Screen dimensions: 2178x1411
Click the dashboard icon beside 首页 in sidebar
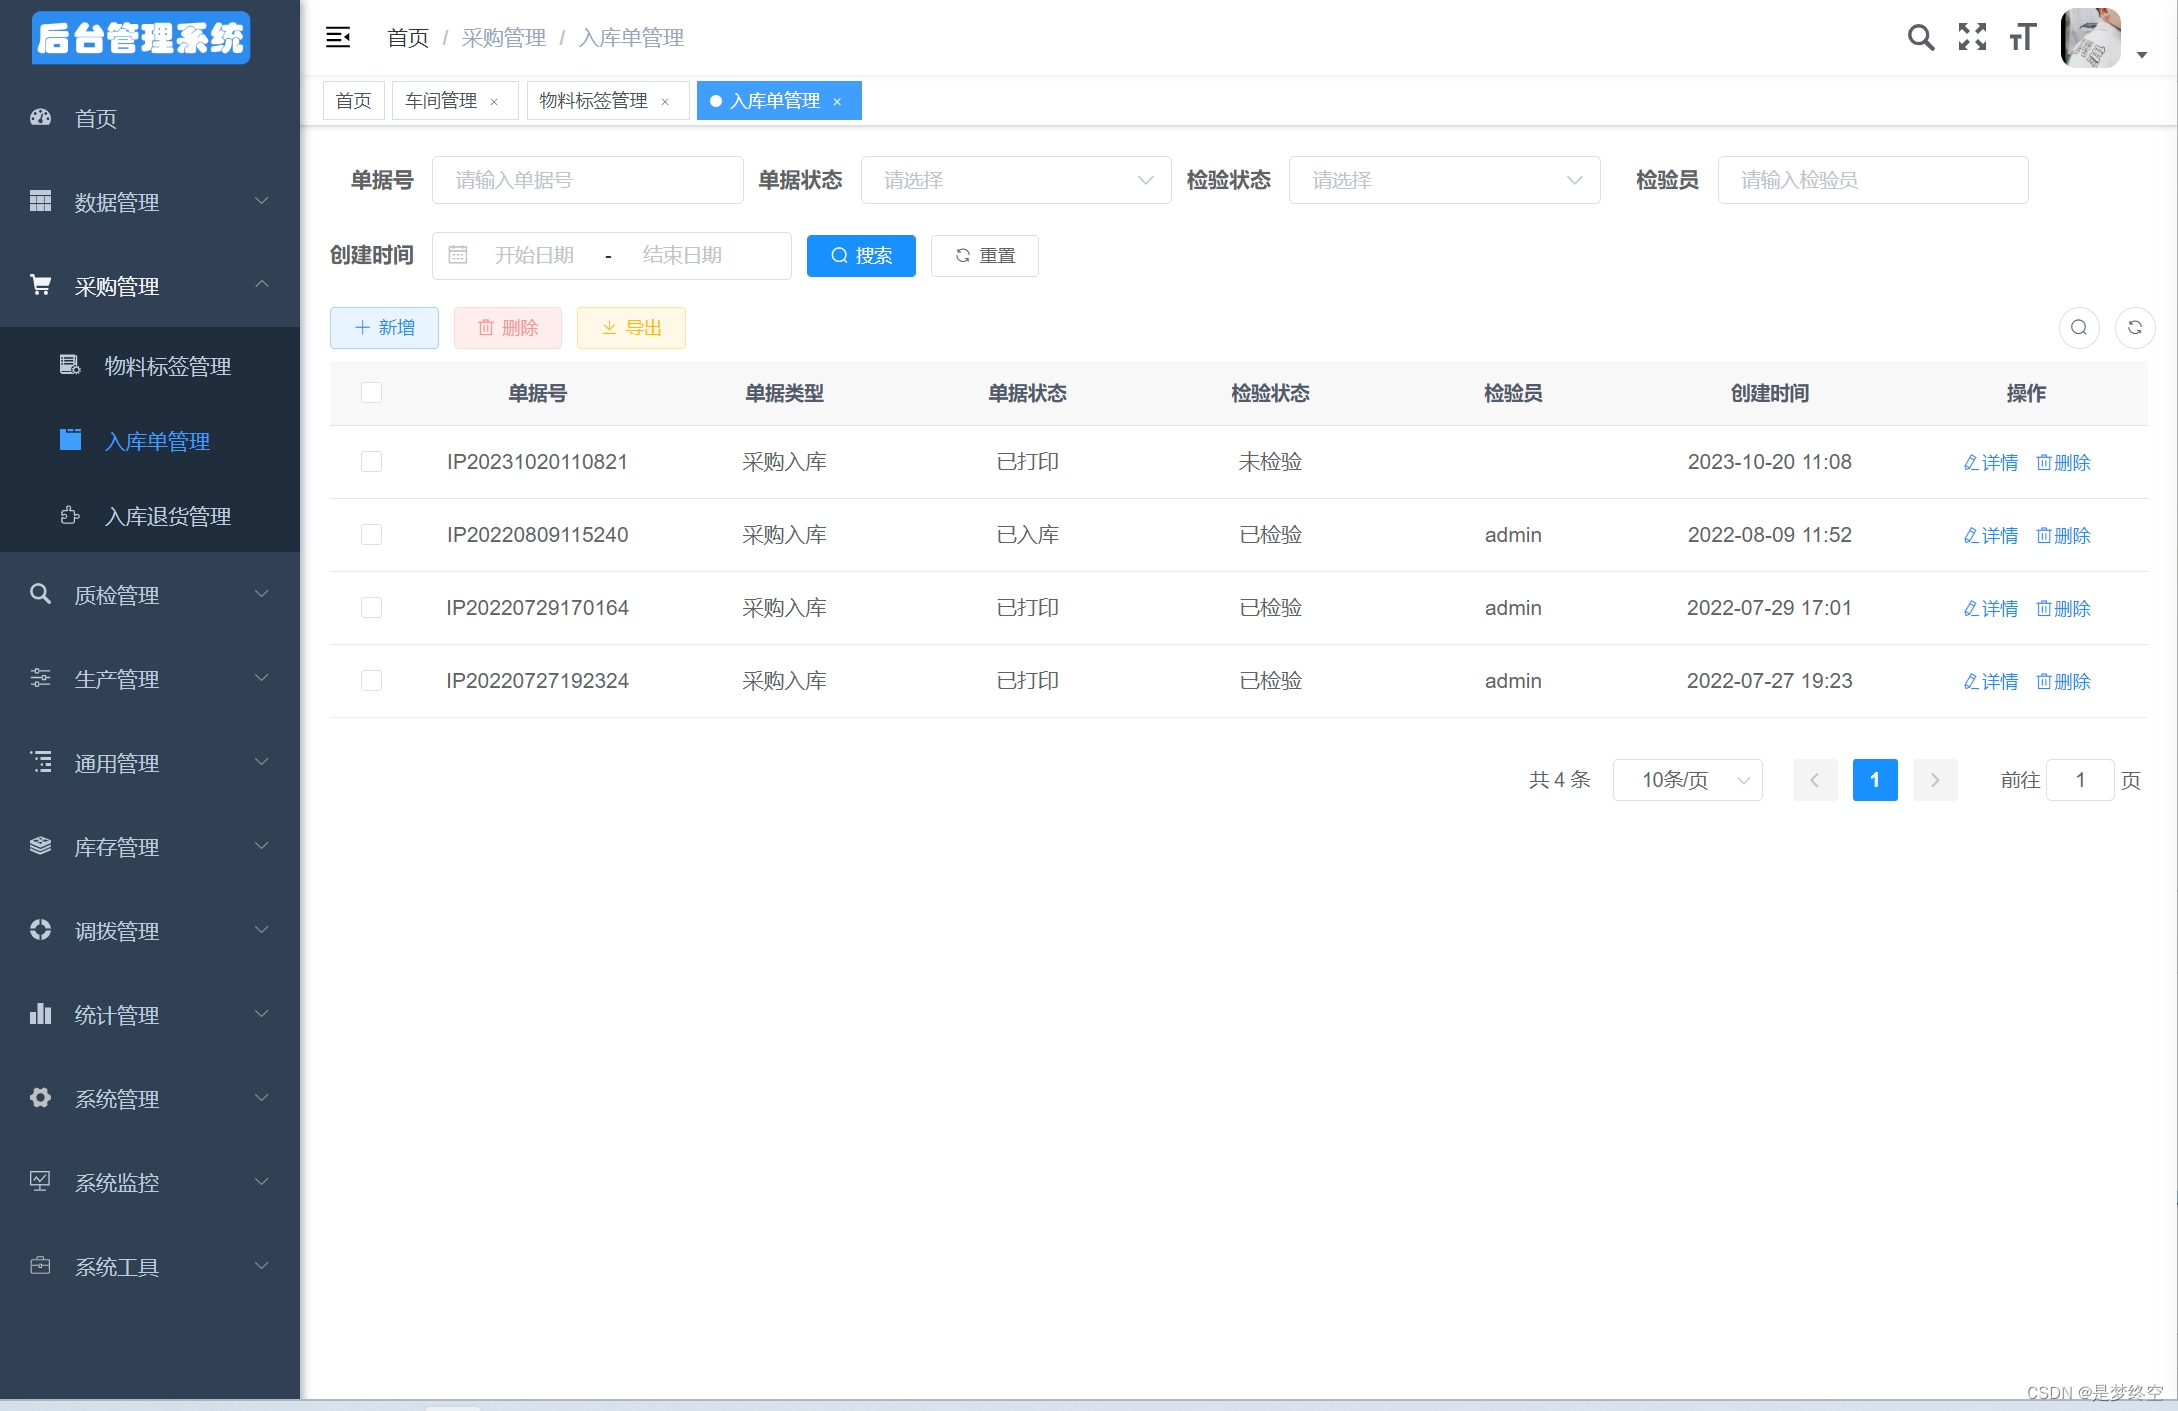pos(40,118)
